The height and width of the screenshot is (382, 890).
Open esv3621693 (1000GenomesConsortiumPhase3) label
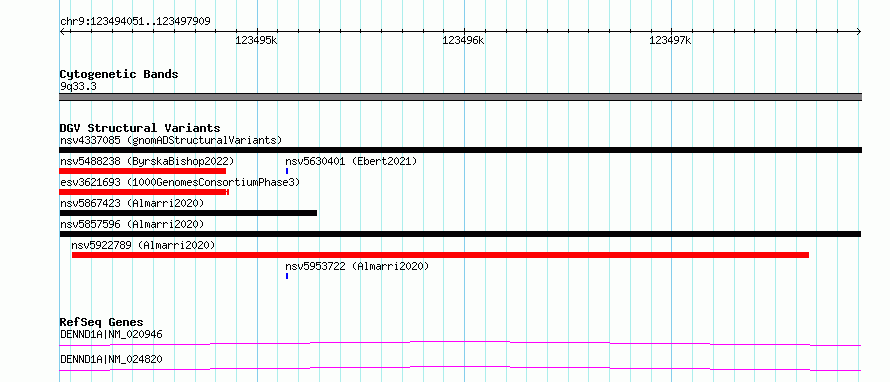tap(180, 183)
